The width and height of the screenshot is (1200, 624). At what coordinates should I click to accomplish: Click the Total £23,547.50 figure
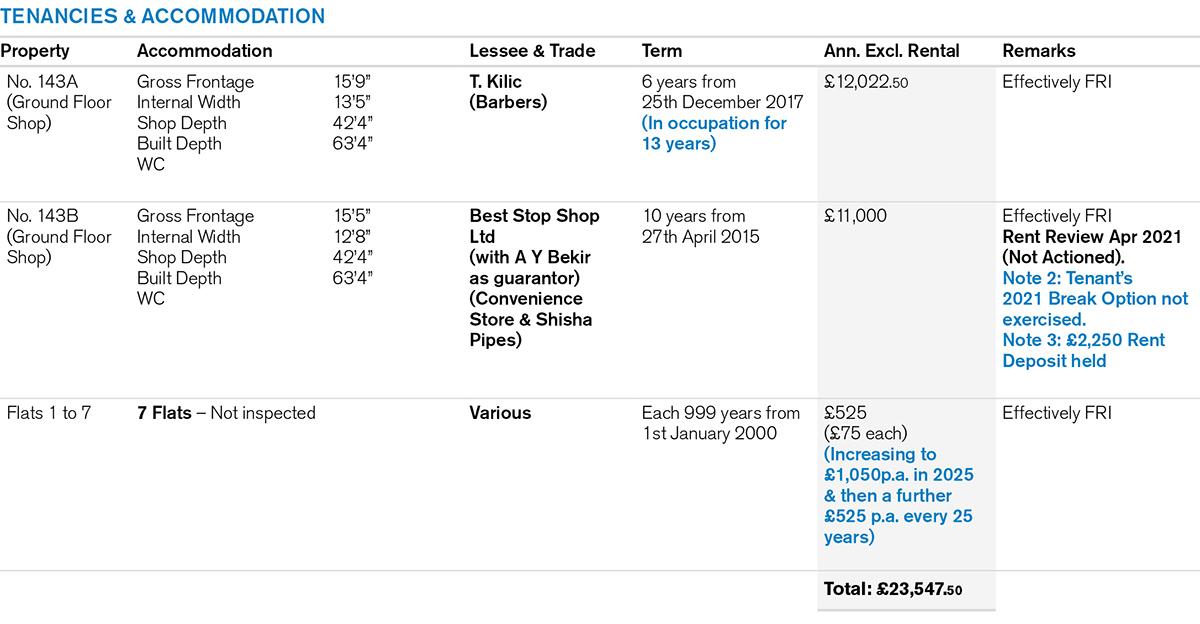coord(893,590)
